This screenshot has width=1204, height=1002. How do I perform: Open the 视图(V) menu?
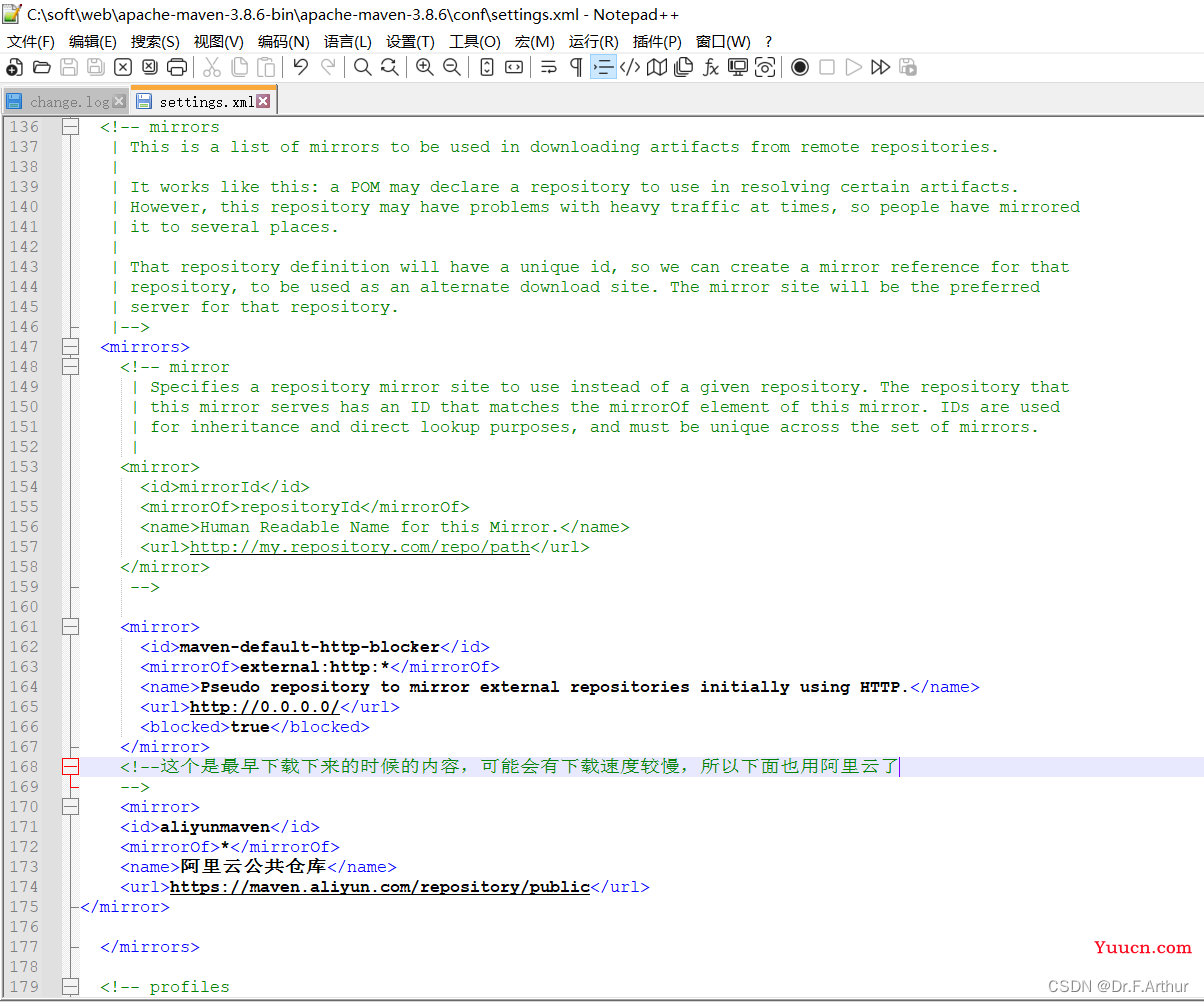(x=219, y=41)
